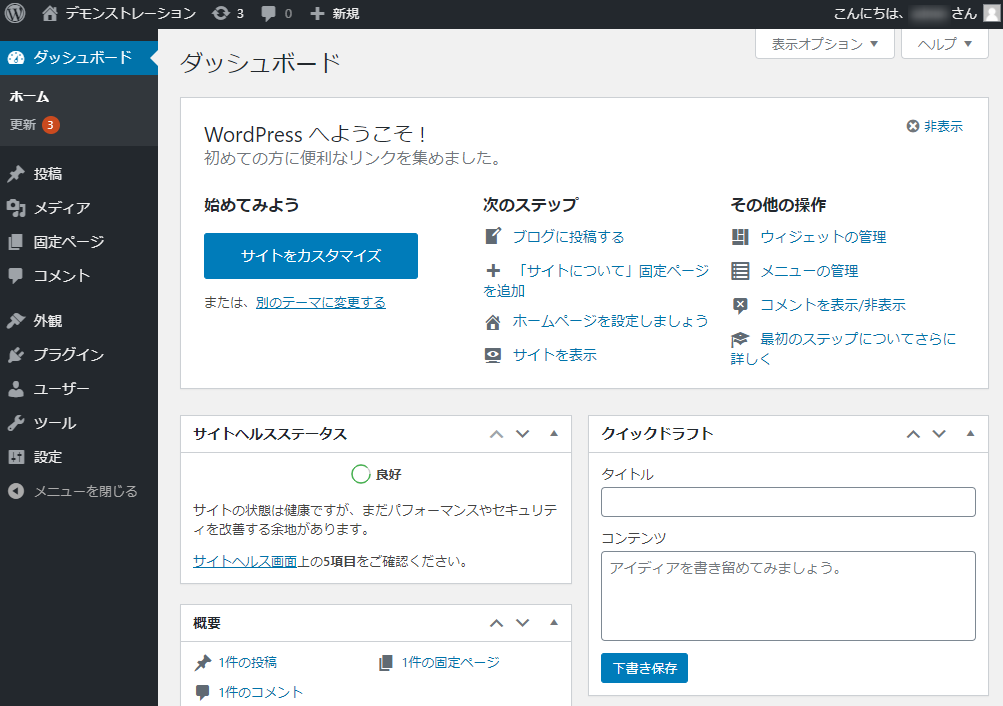Click the ツール wrench icon in sidebar
This screenshot has width=1003, height=706.
(x=16, y=423)
